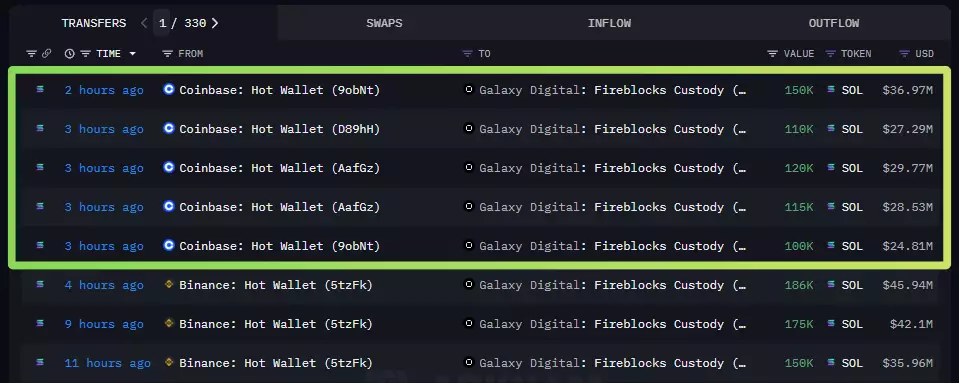
Task: Open the USD column filter icon
Action: coord(905,54)
